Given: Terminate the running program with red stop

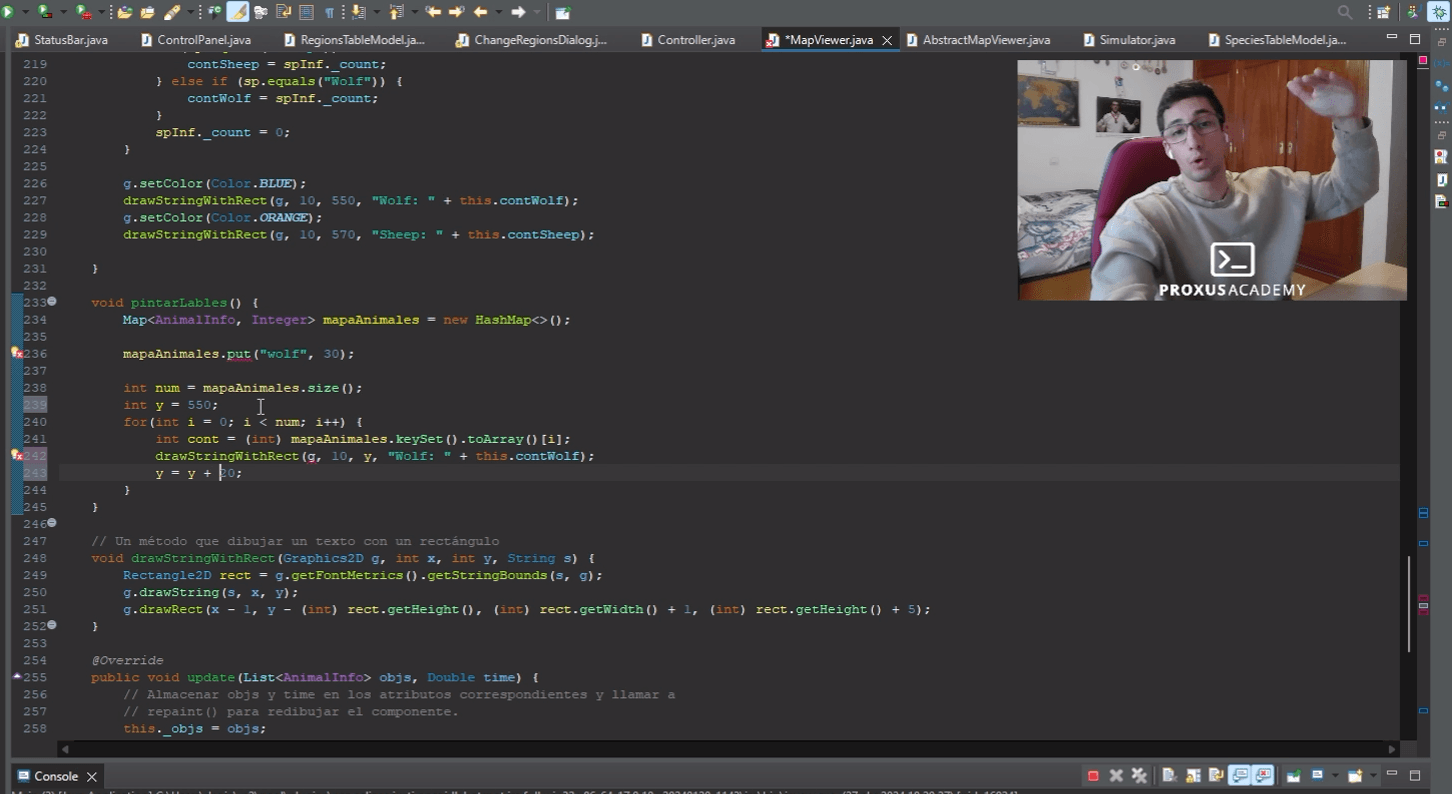Looking at the screenshot, I should (1093, 777).
